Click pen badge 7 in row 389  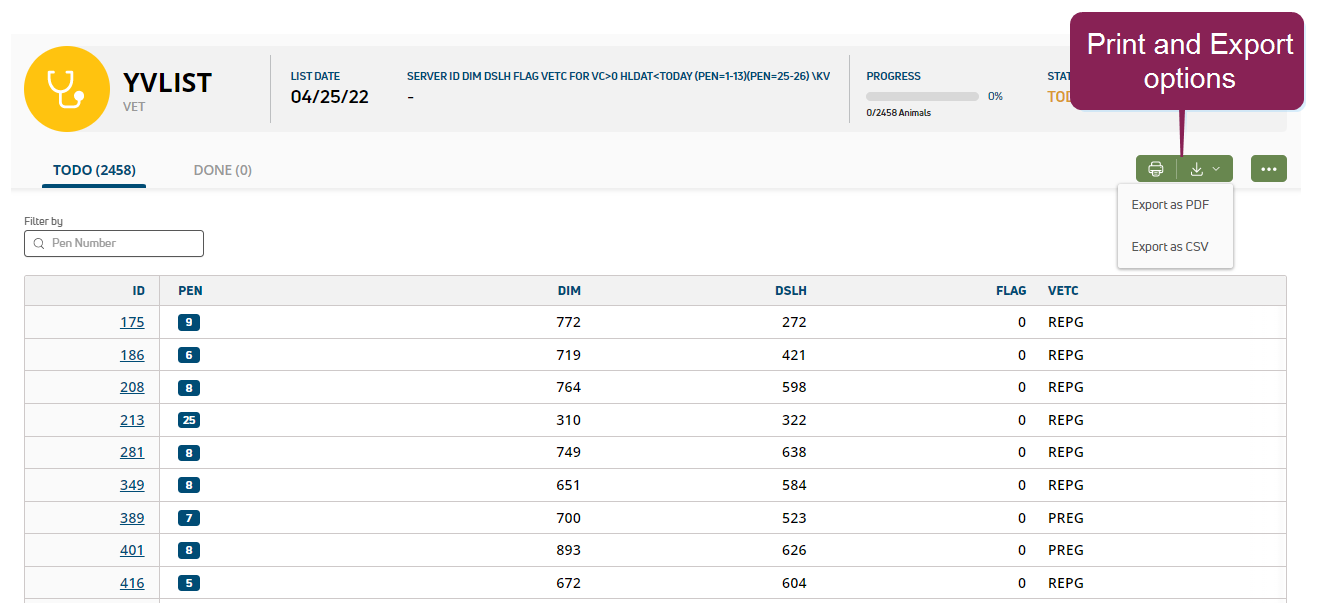tap(189, 518)
